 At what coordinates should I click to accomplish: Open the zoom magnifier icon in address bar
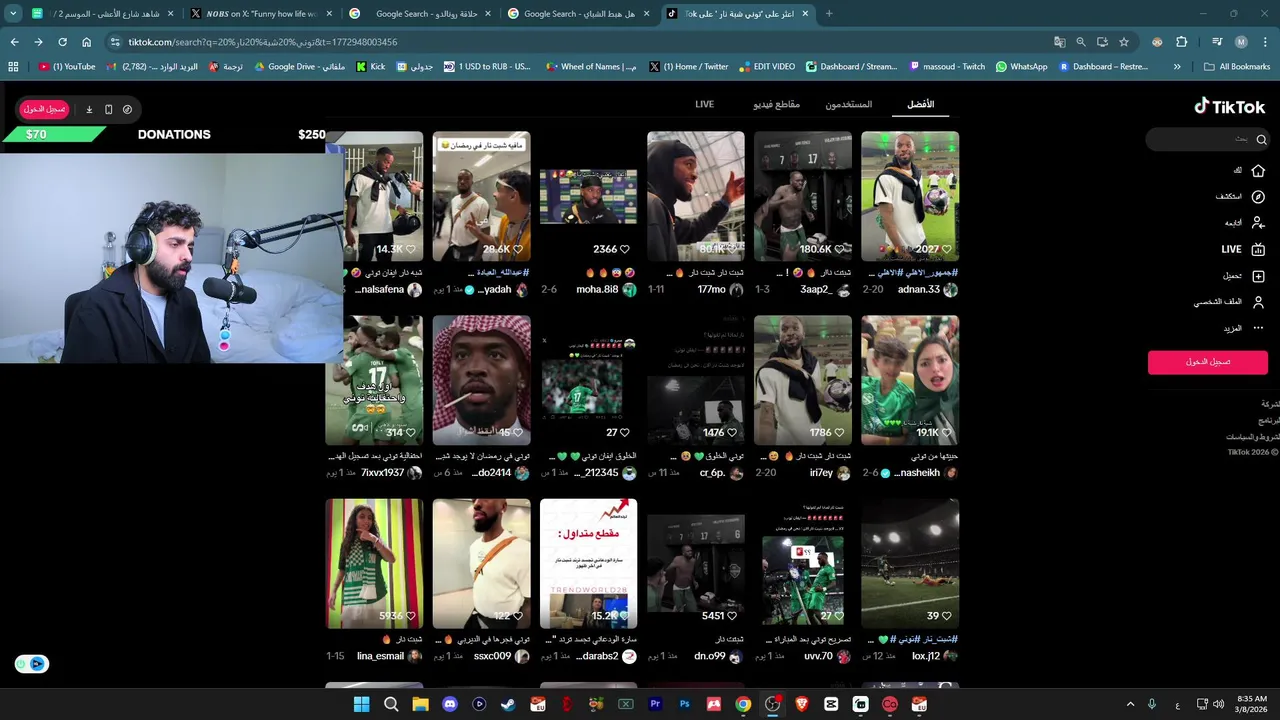(x=1081, y=42)
